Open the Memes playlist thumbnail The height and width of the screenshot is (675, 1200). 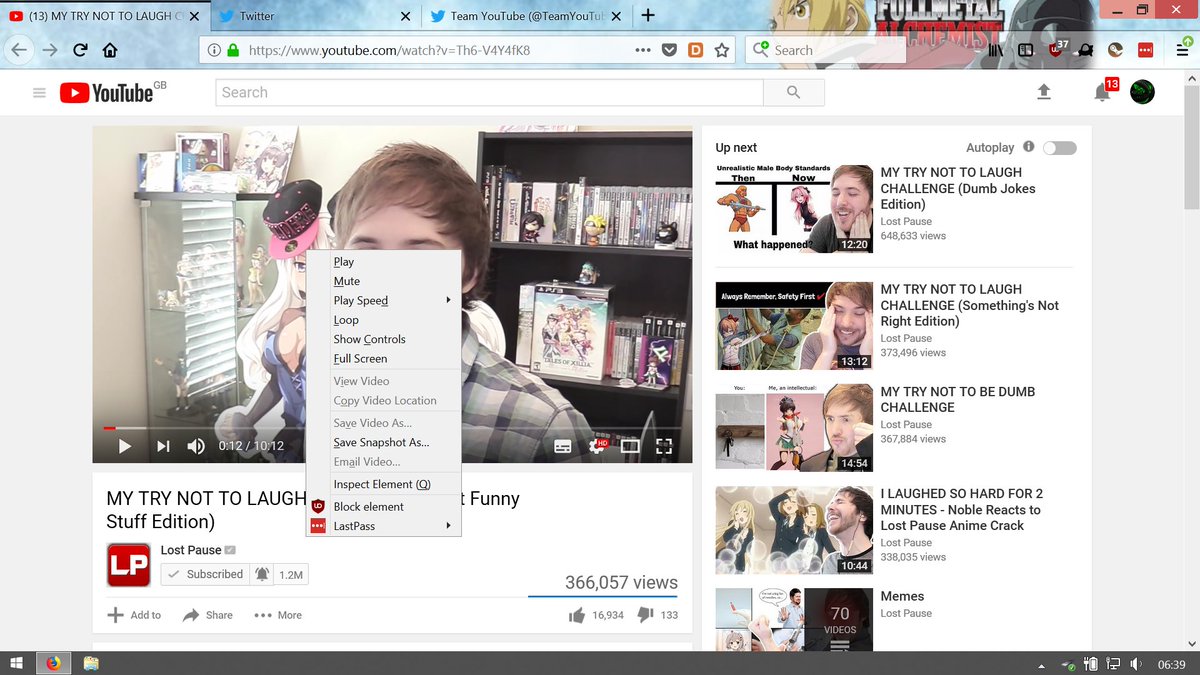point(793,620)
